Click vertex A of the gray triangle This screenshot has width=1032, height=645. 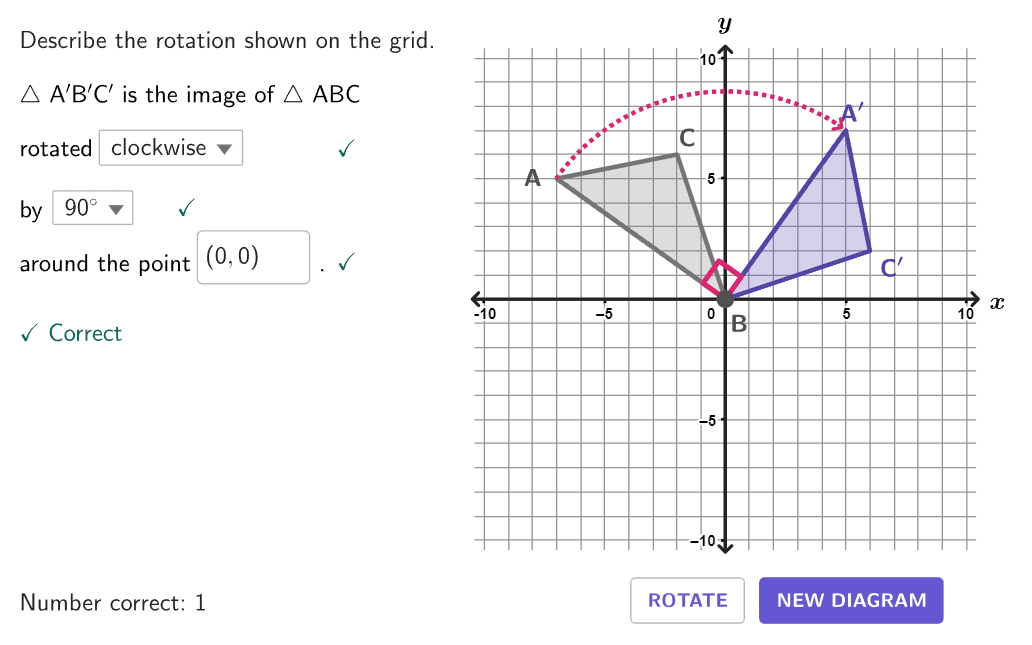[557, 177]
